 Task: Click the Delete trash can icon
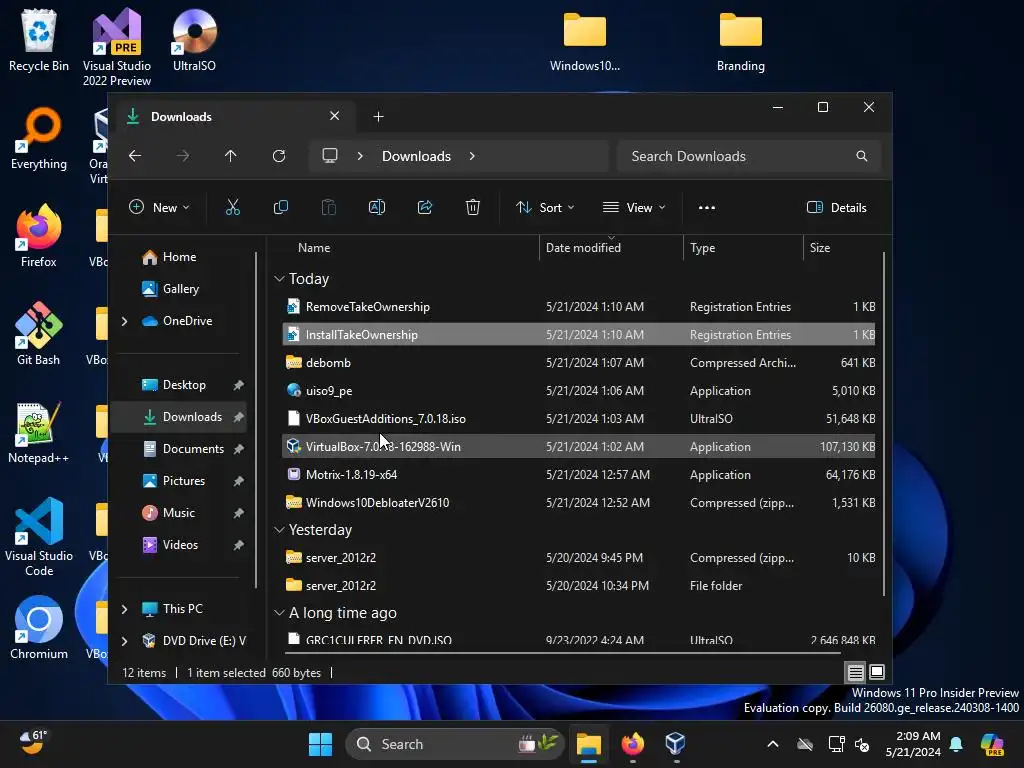[473, 208]
